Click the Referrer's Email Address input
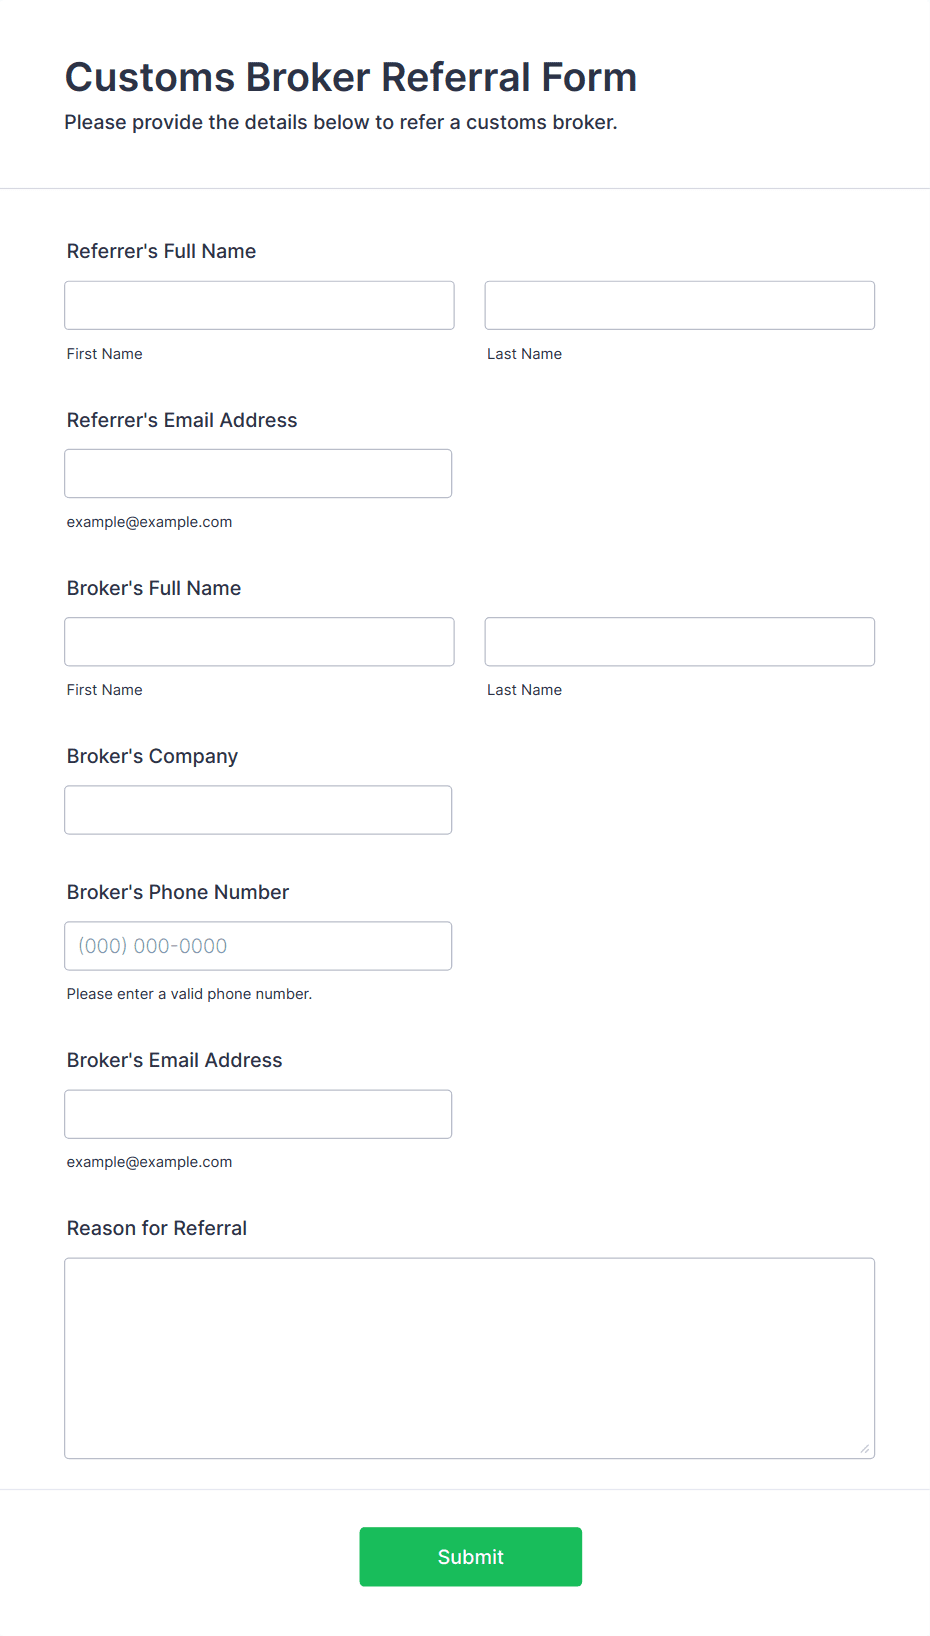 (x=258, y=473)
